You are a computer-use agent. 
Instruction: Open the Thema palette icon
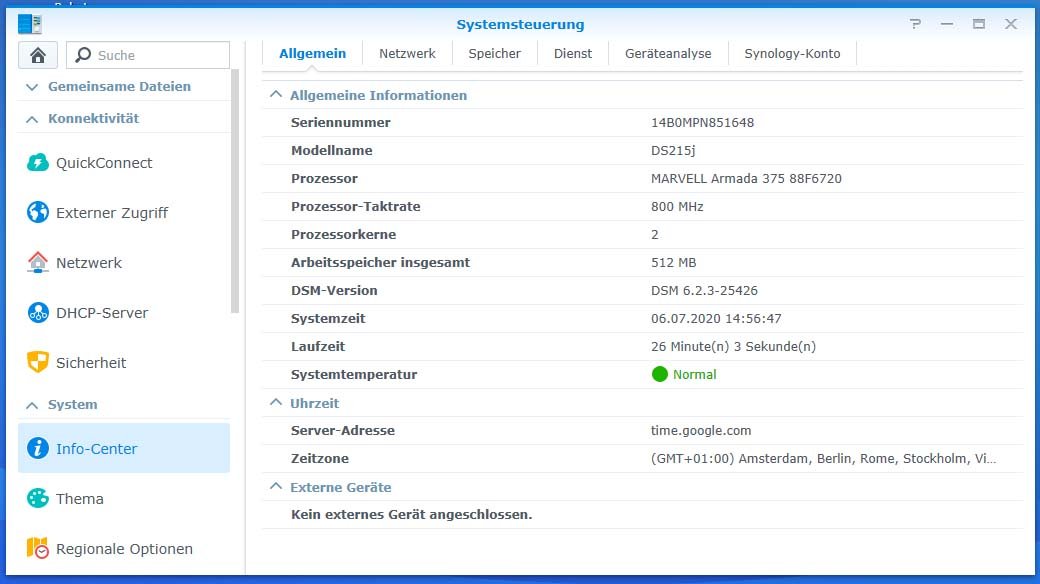38,498
